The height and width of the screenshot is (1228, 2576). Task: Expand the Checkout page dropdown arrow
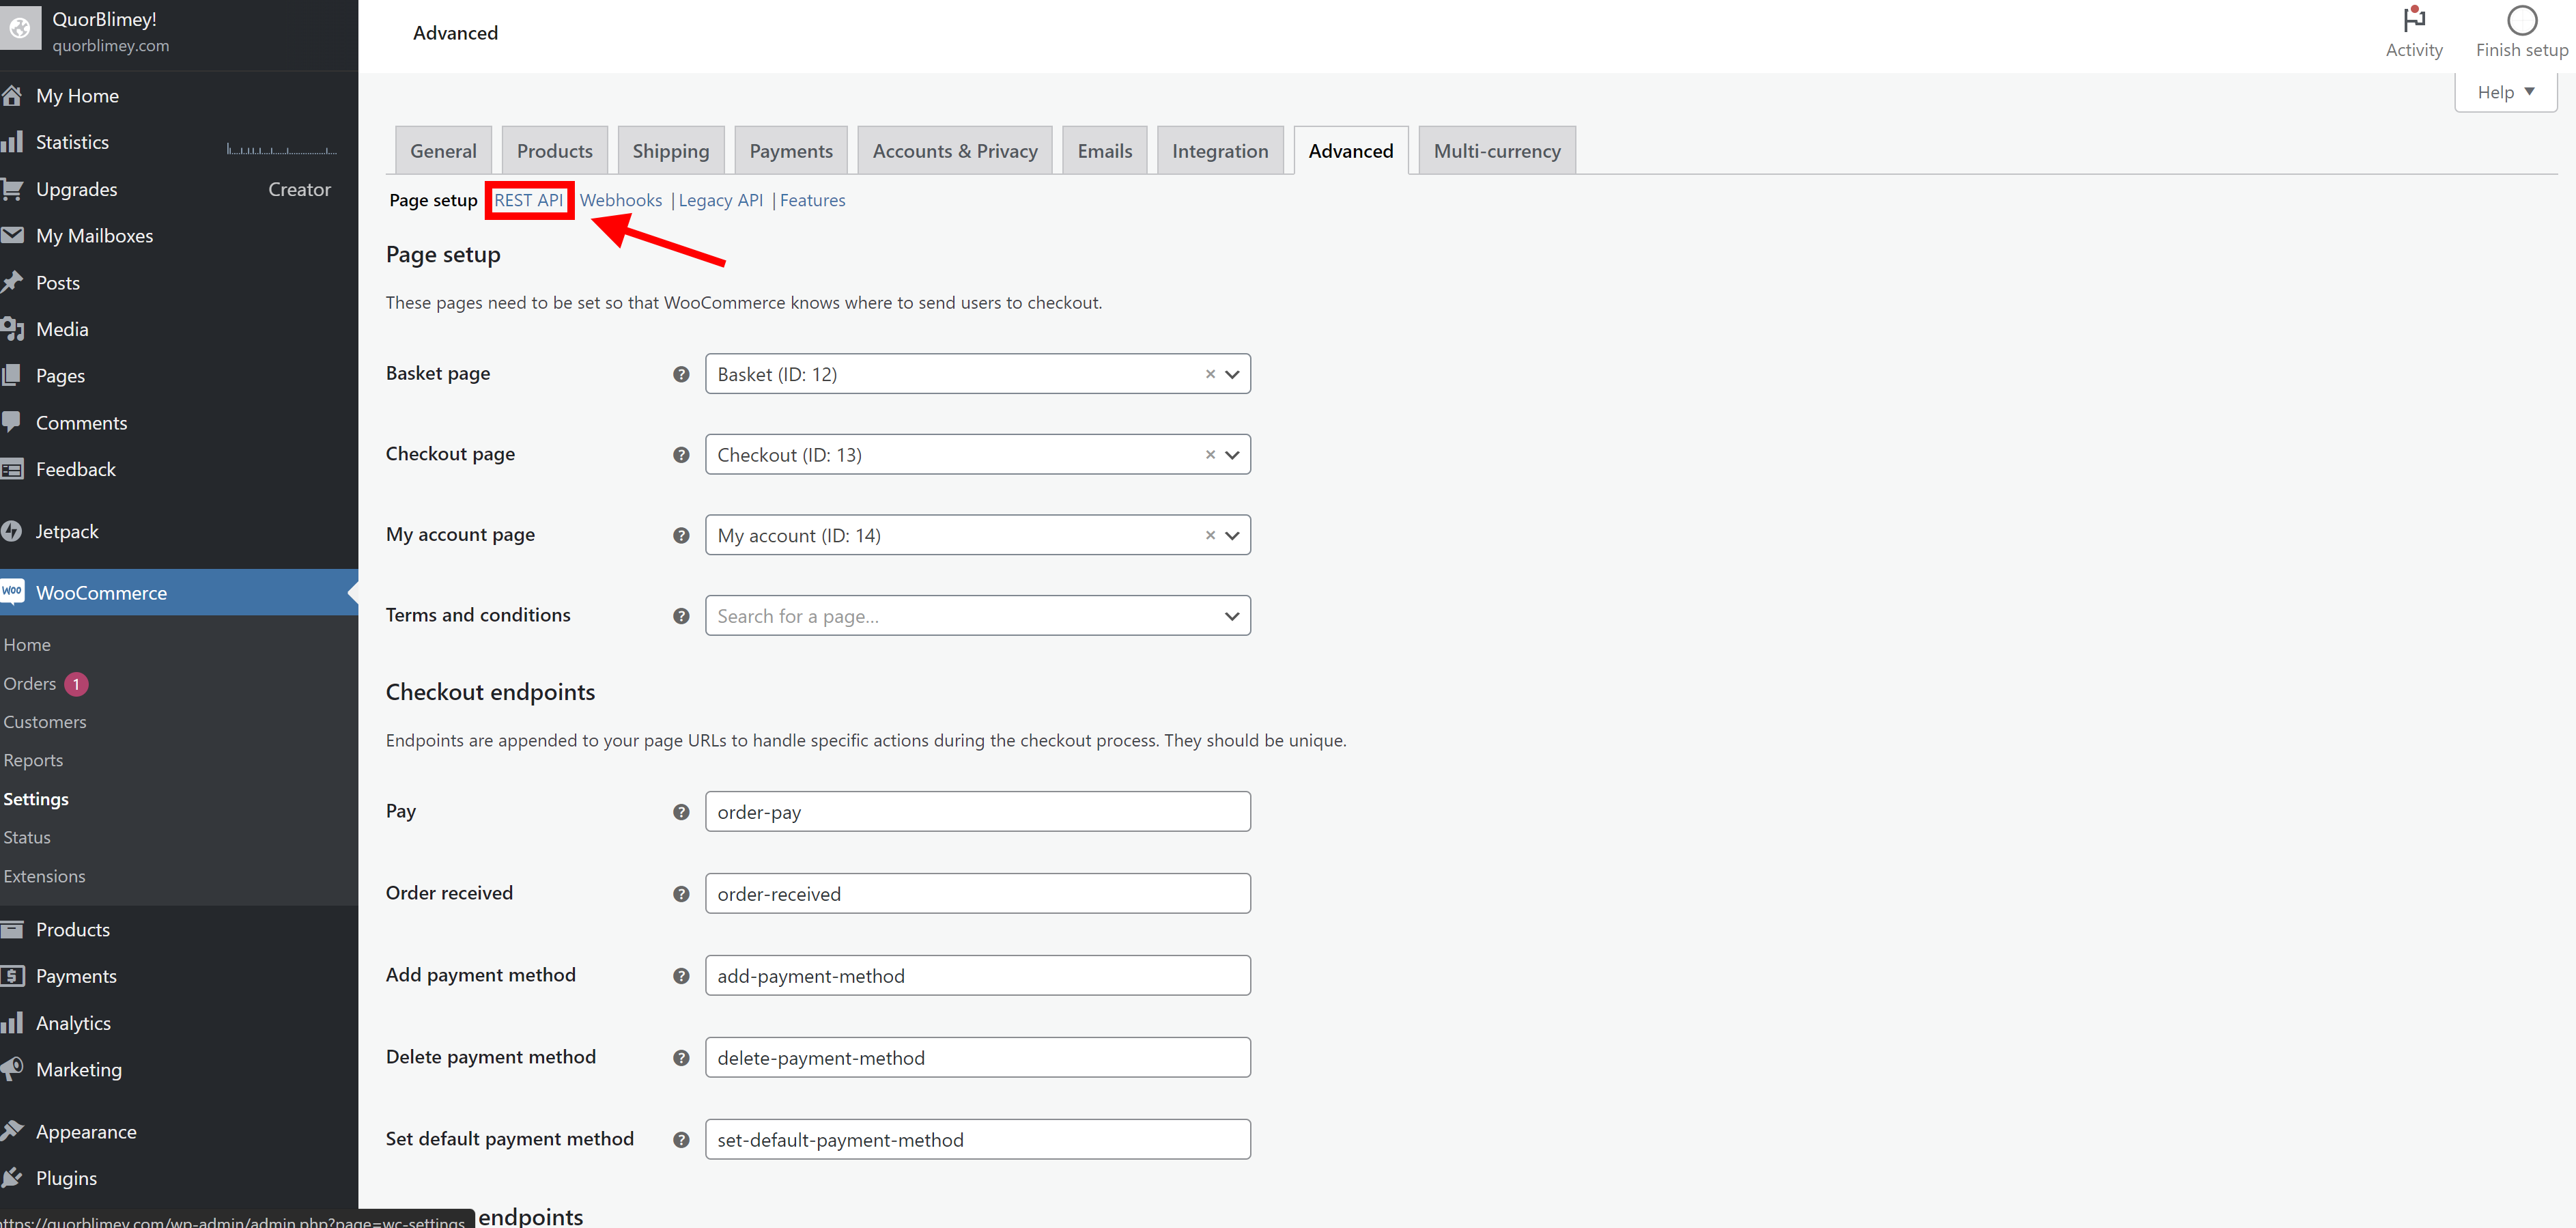coord(1232,455)
